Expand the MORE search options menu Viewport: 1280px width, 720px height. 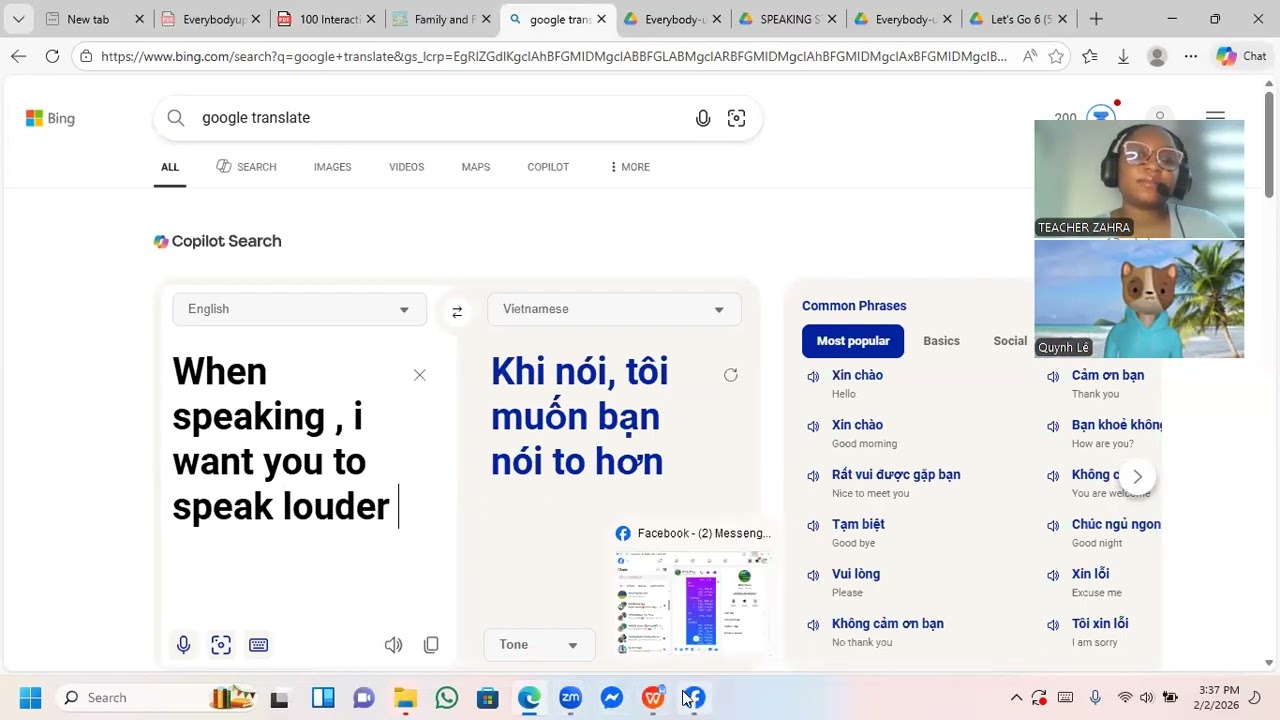tap(629, 167)
